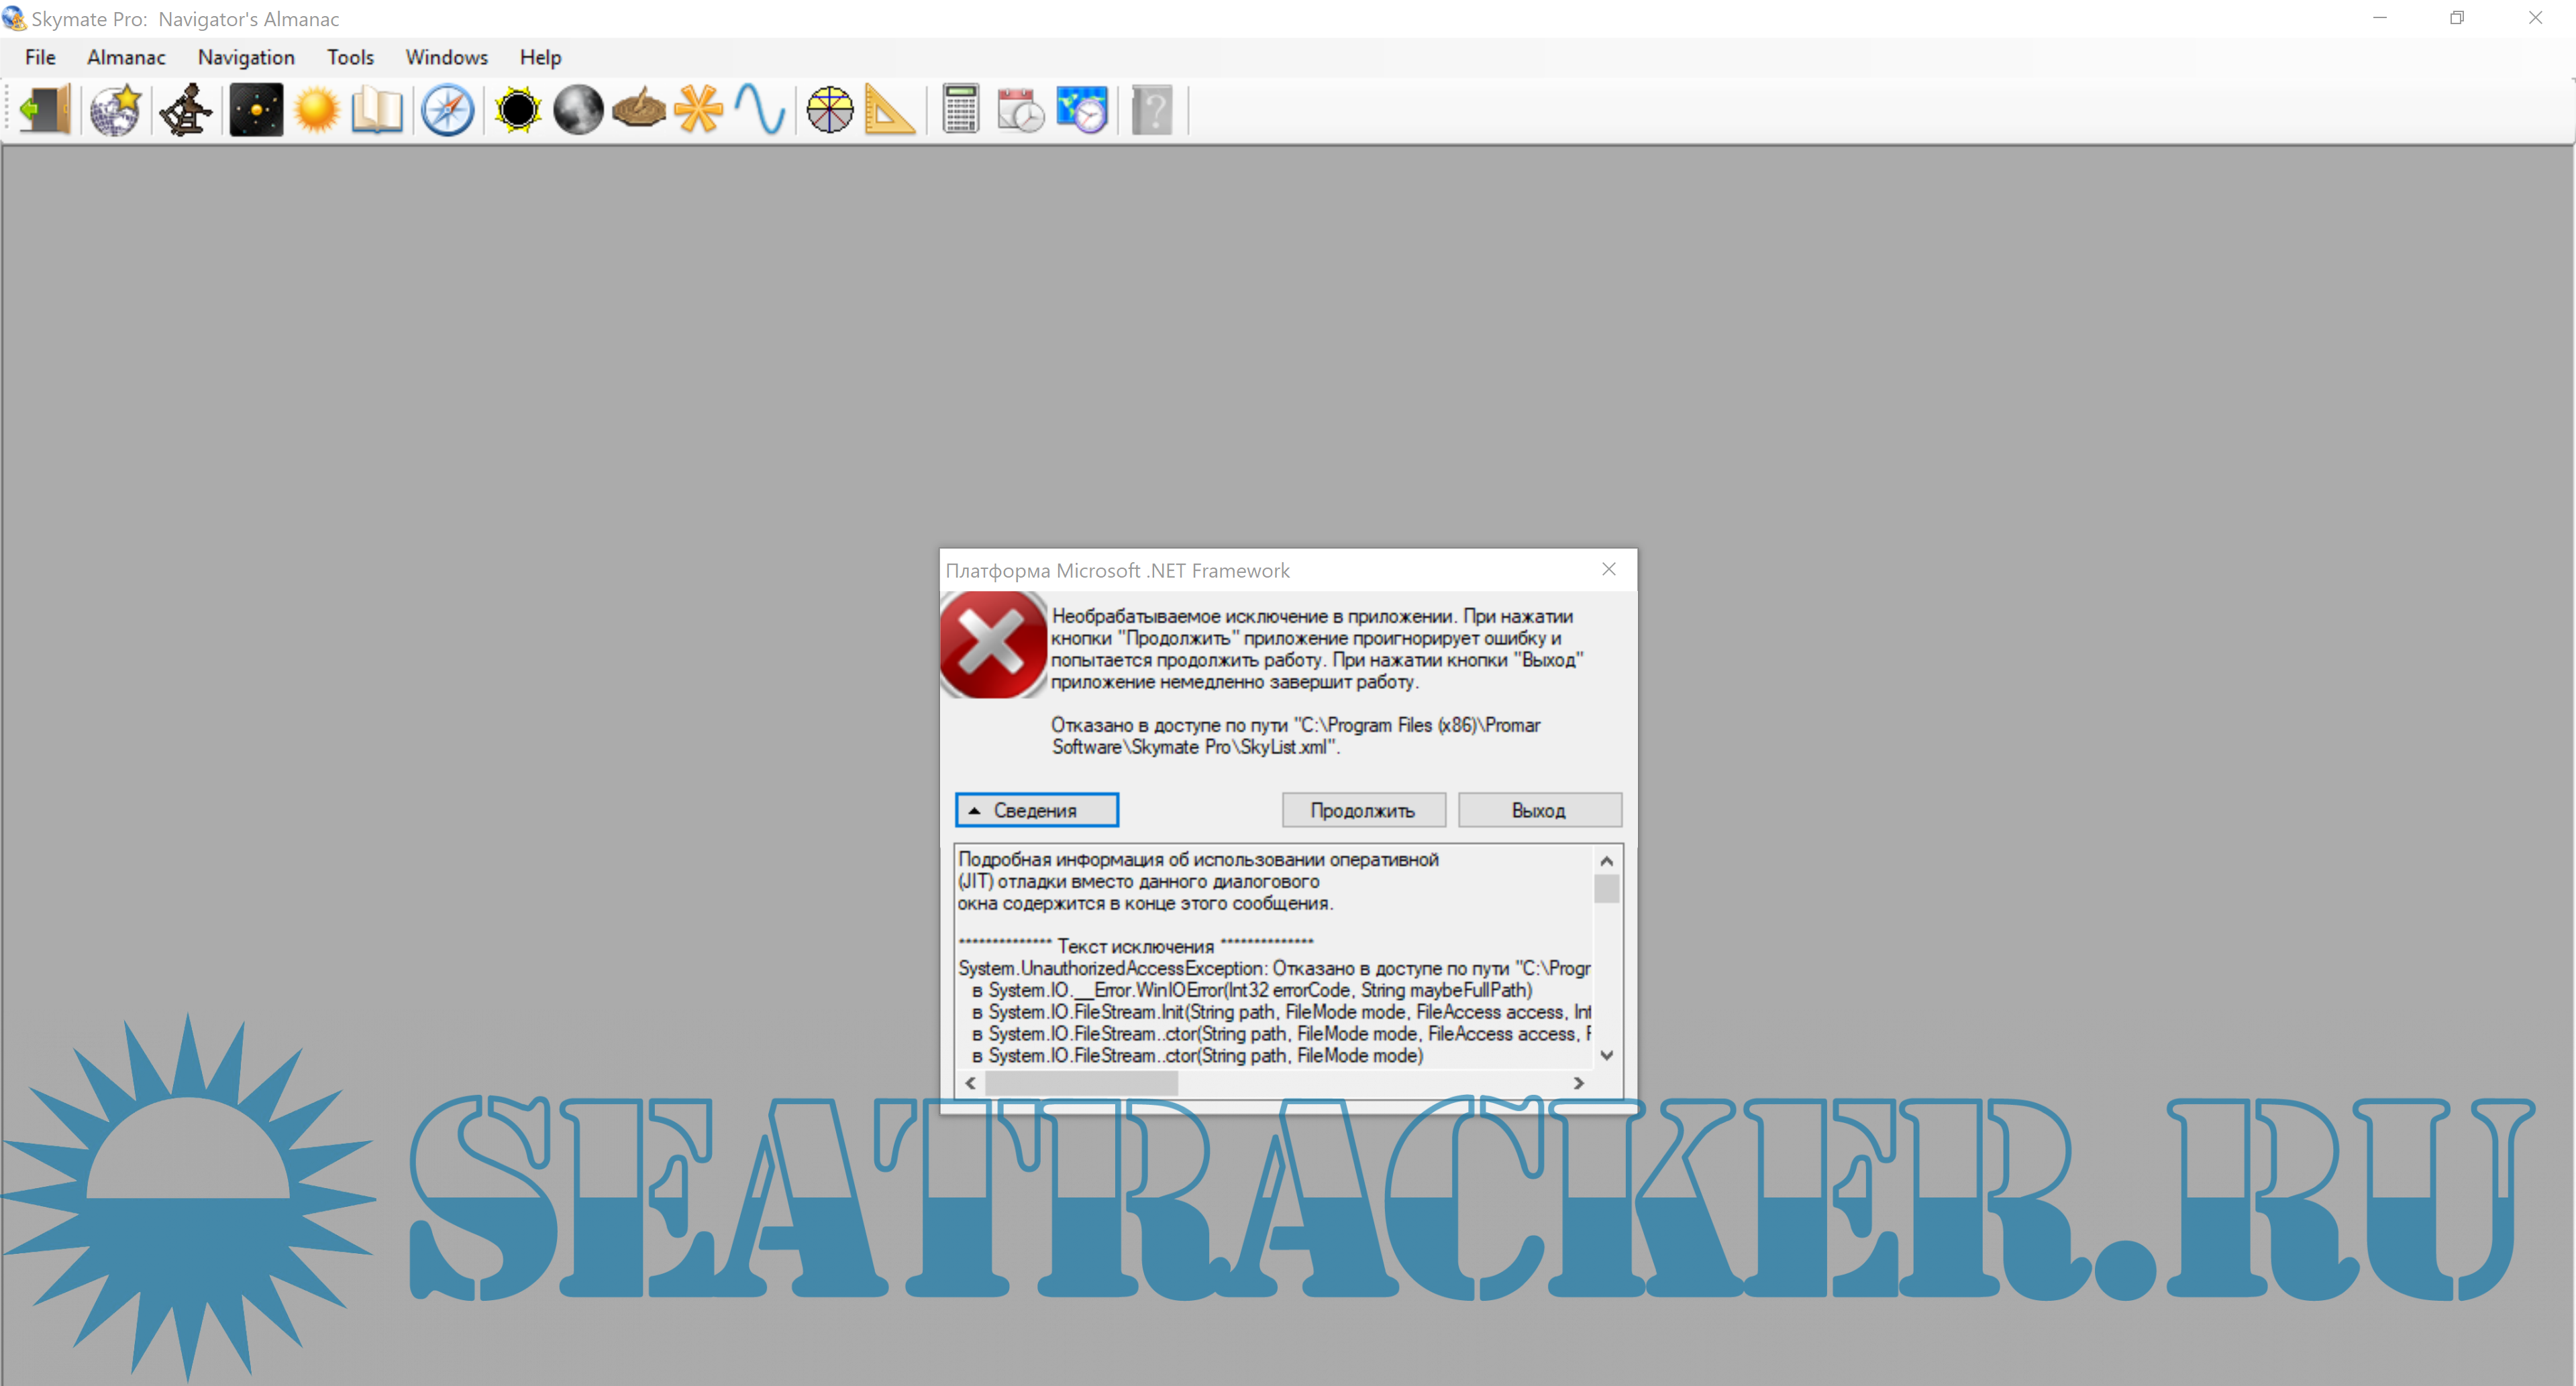This screenshot has width=2576, height=1386.
Task: Select the compass toolbar icon
Action: [x=447, y=109]
